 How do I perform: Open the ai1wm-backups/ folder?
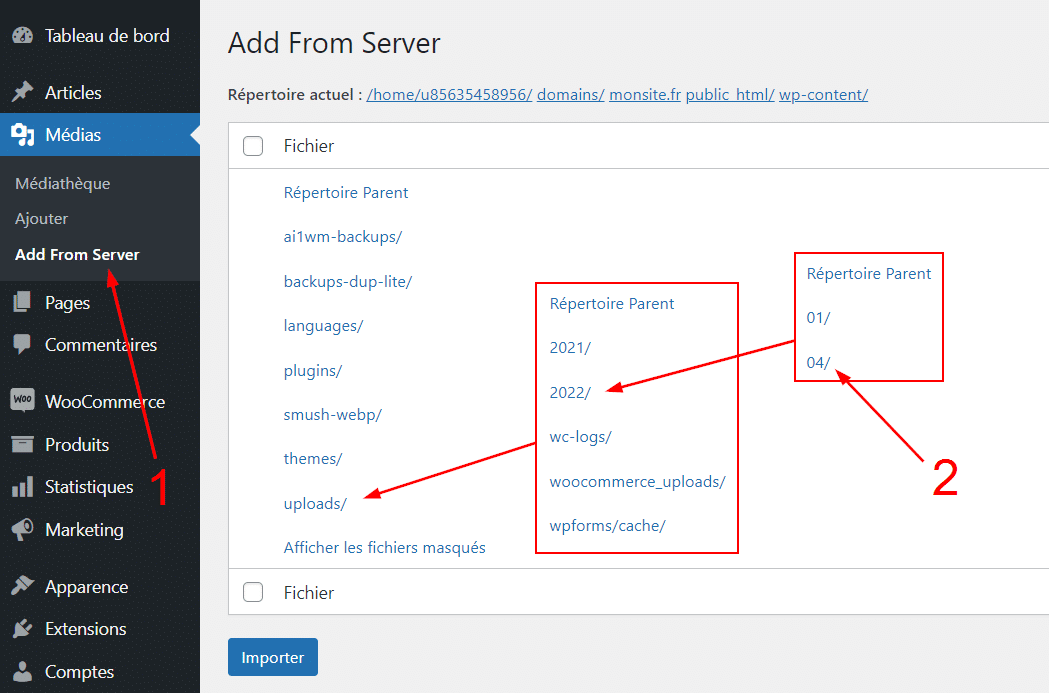click(x=343, y=237)
